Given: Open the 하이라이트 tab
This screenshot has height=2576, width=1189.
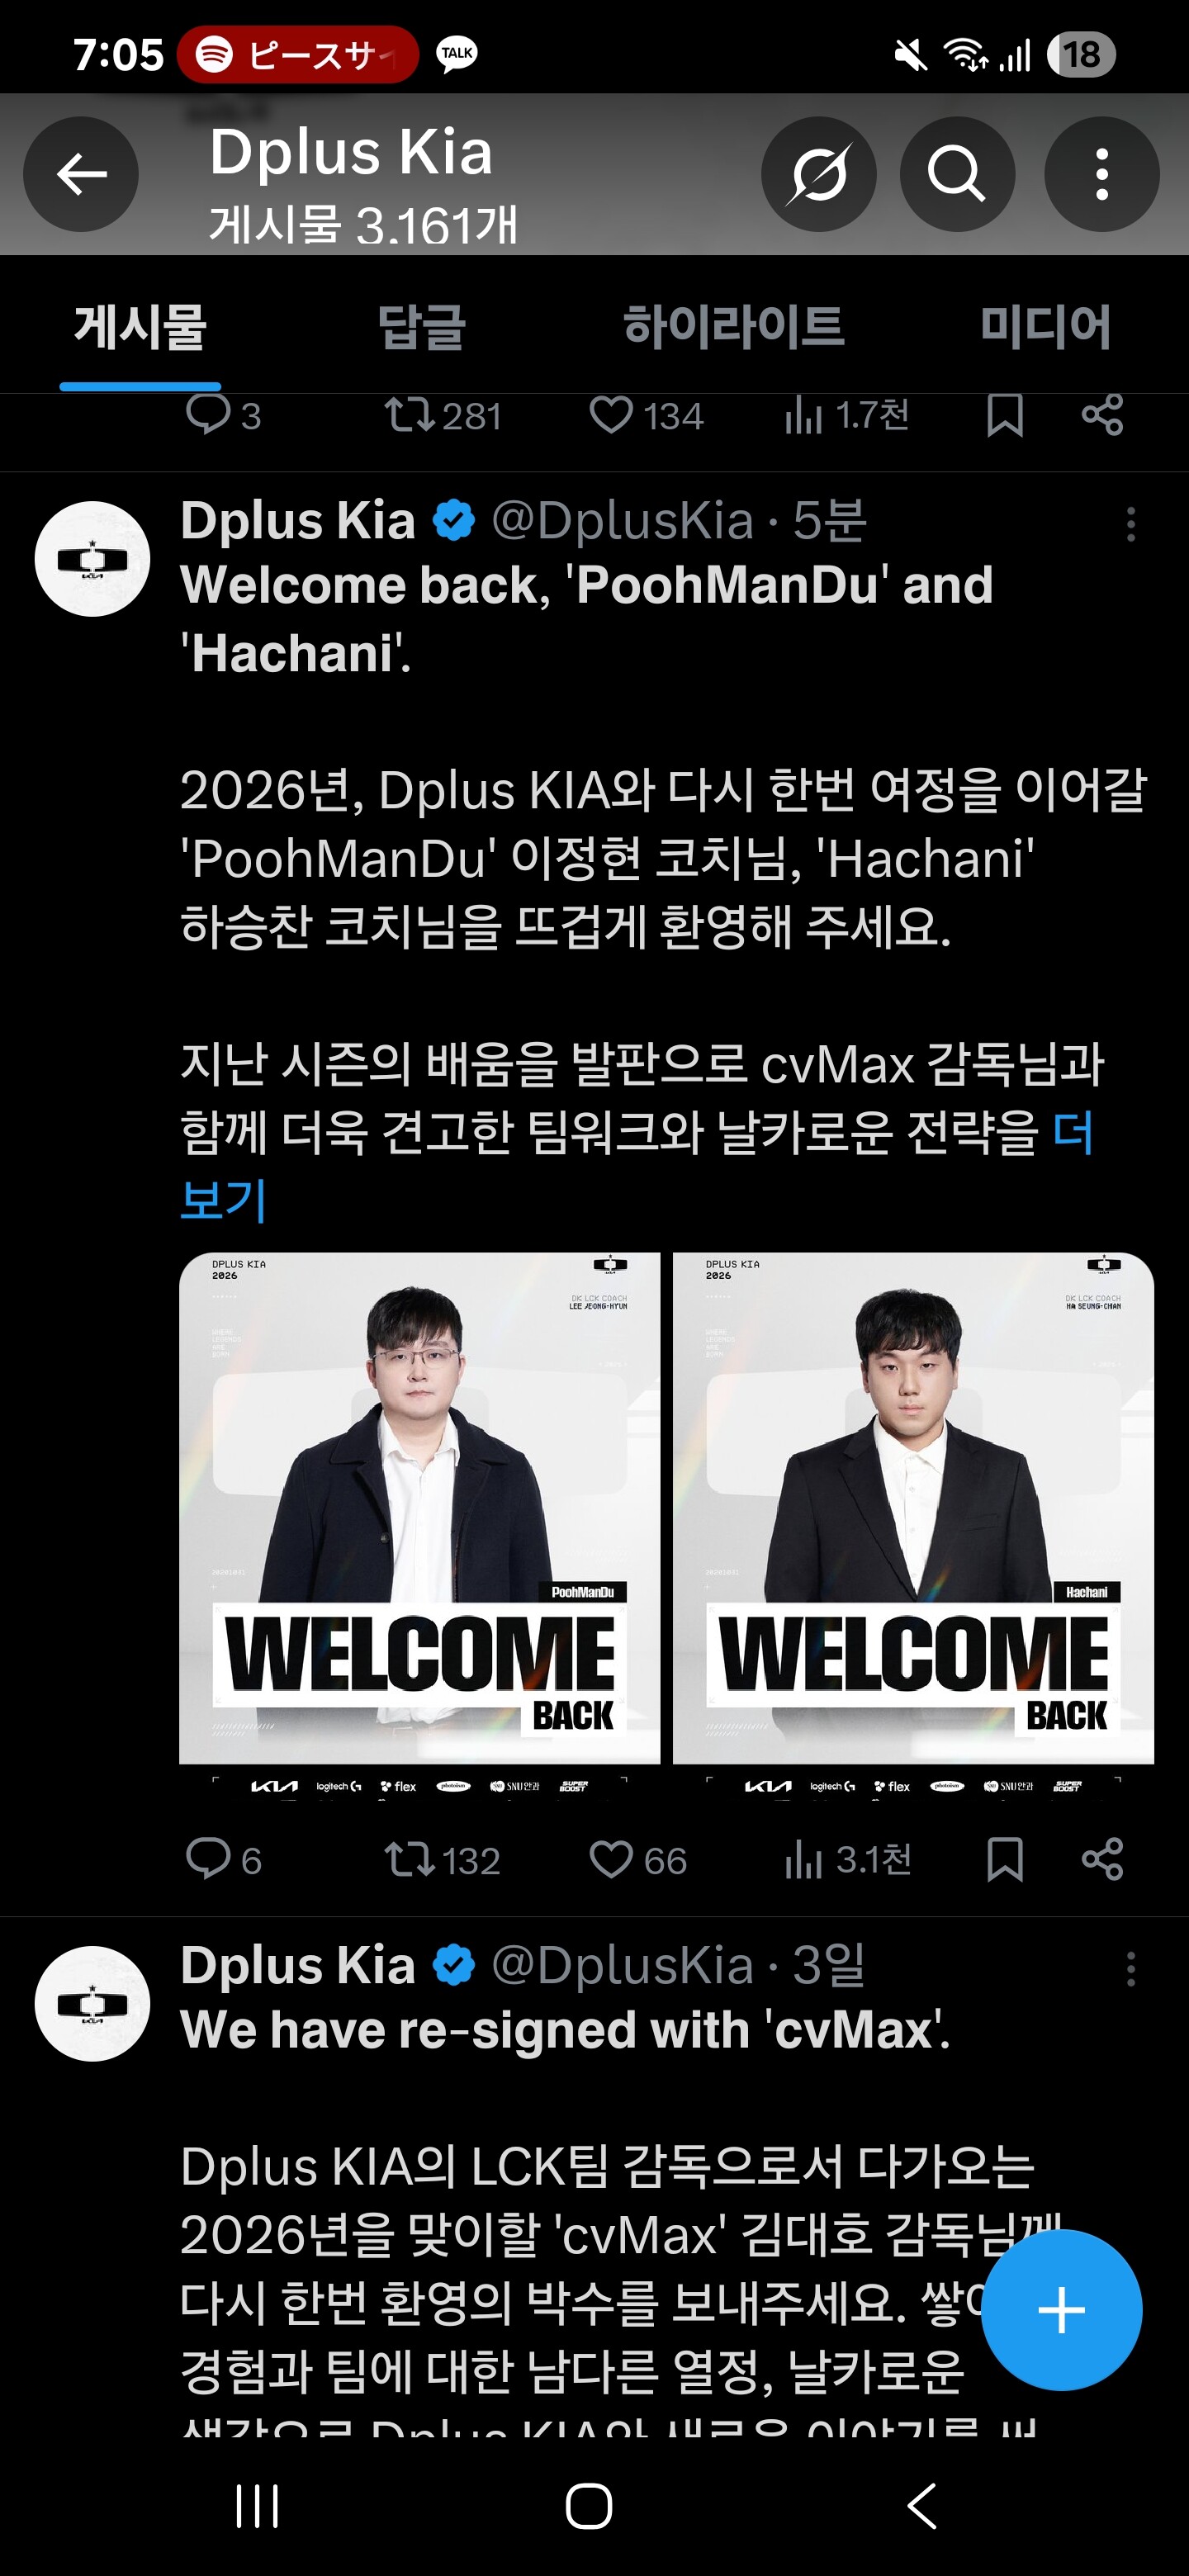Looking at the screenshot, I should tap(733, 327).
